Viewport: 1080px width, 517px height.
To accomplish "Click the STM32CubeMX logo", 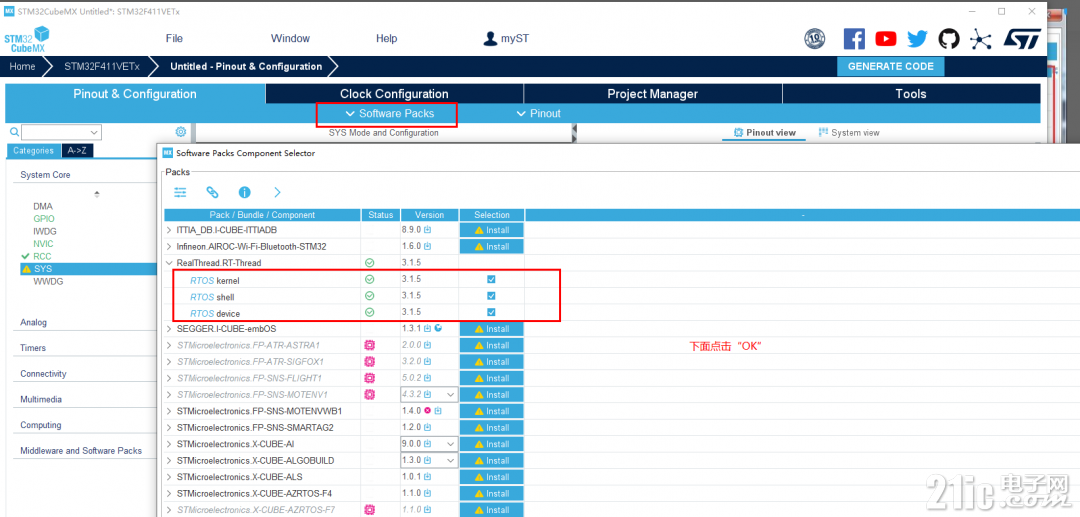I will click(x=27, y=40).
